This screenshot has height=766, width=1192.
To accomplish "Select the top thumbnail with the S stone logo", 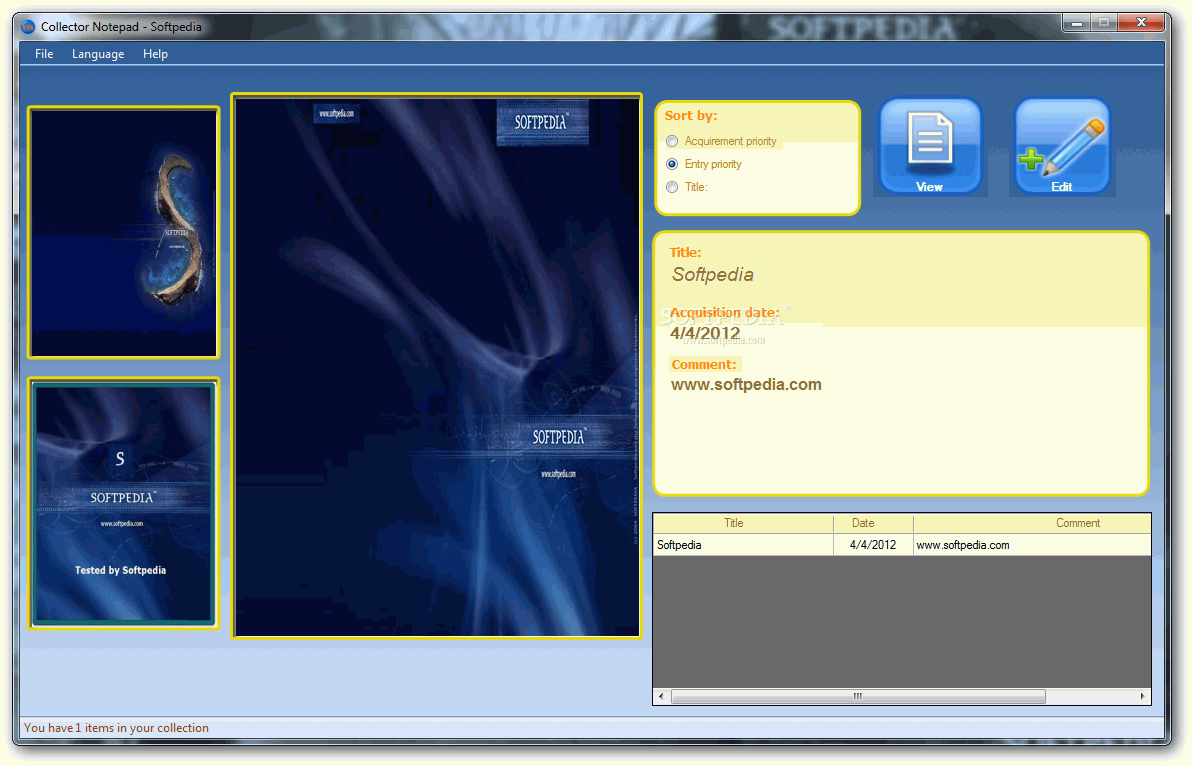I will pyautogui.click(x=124, y=233).
